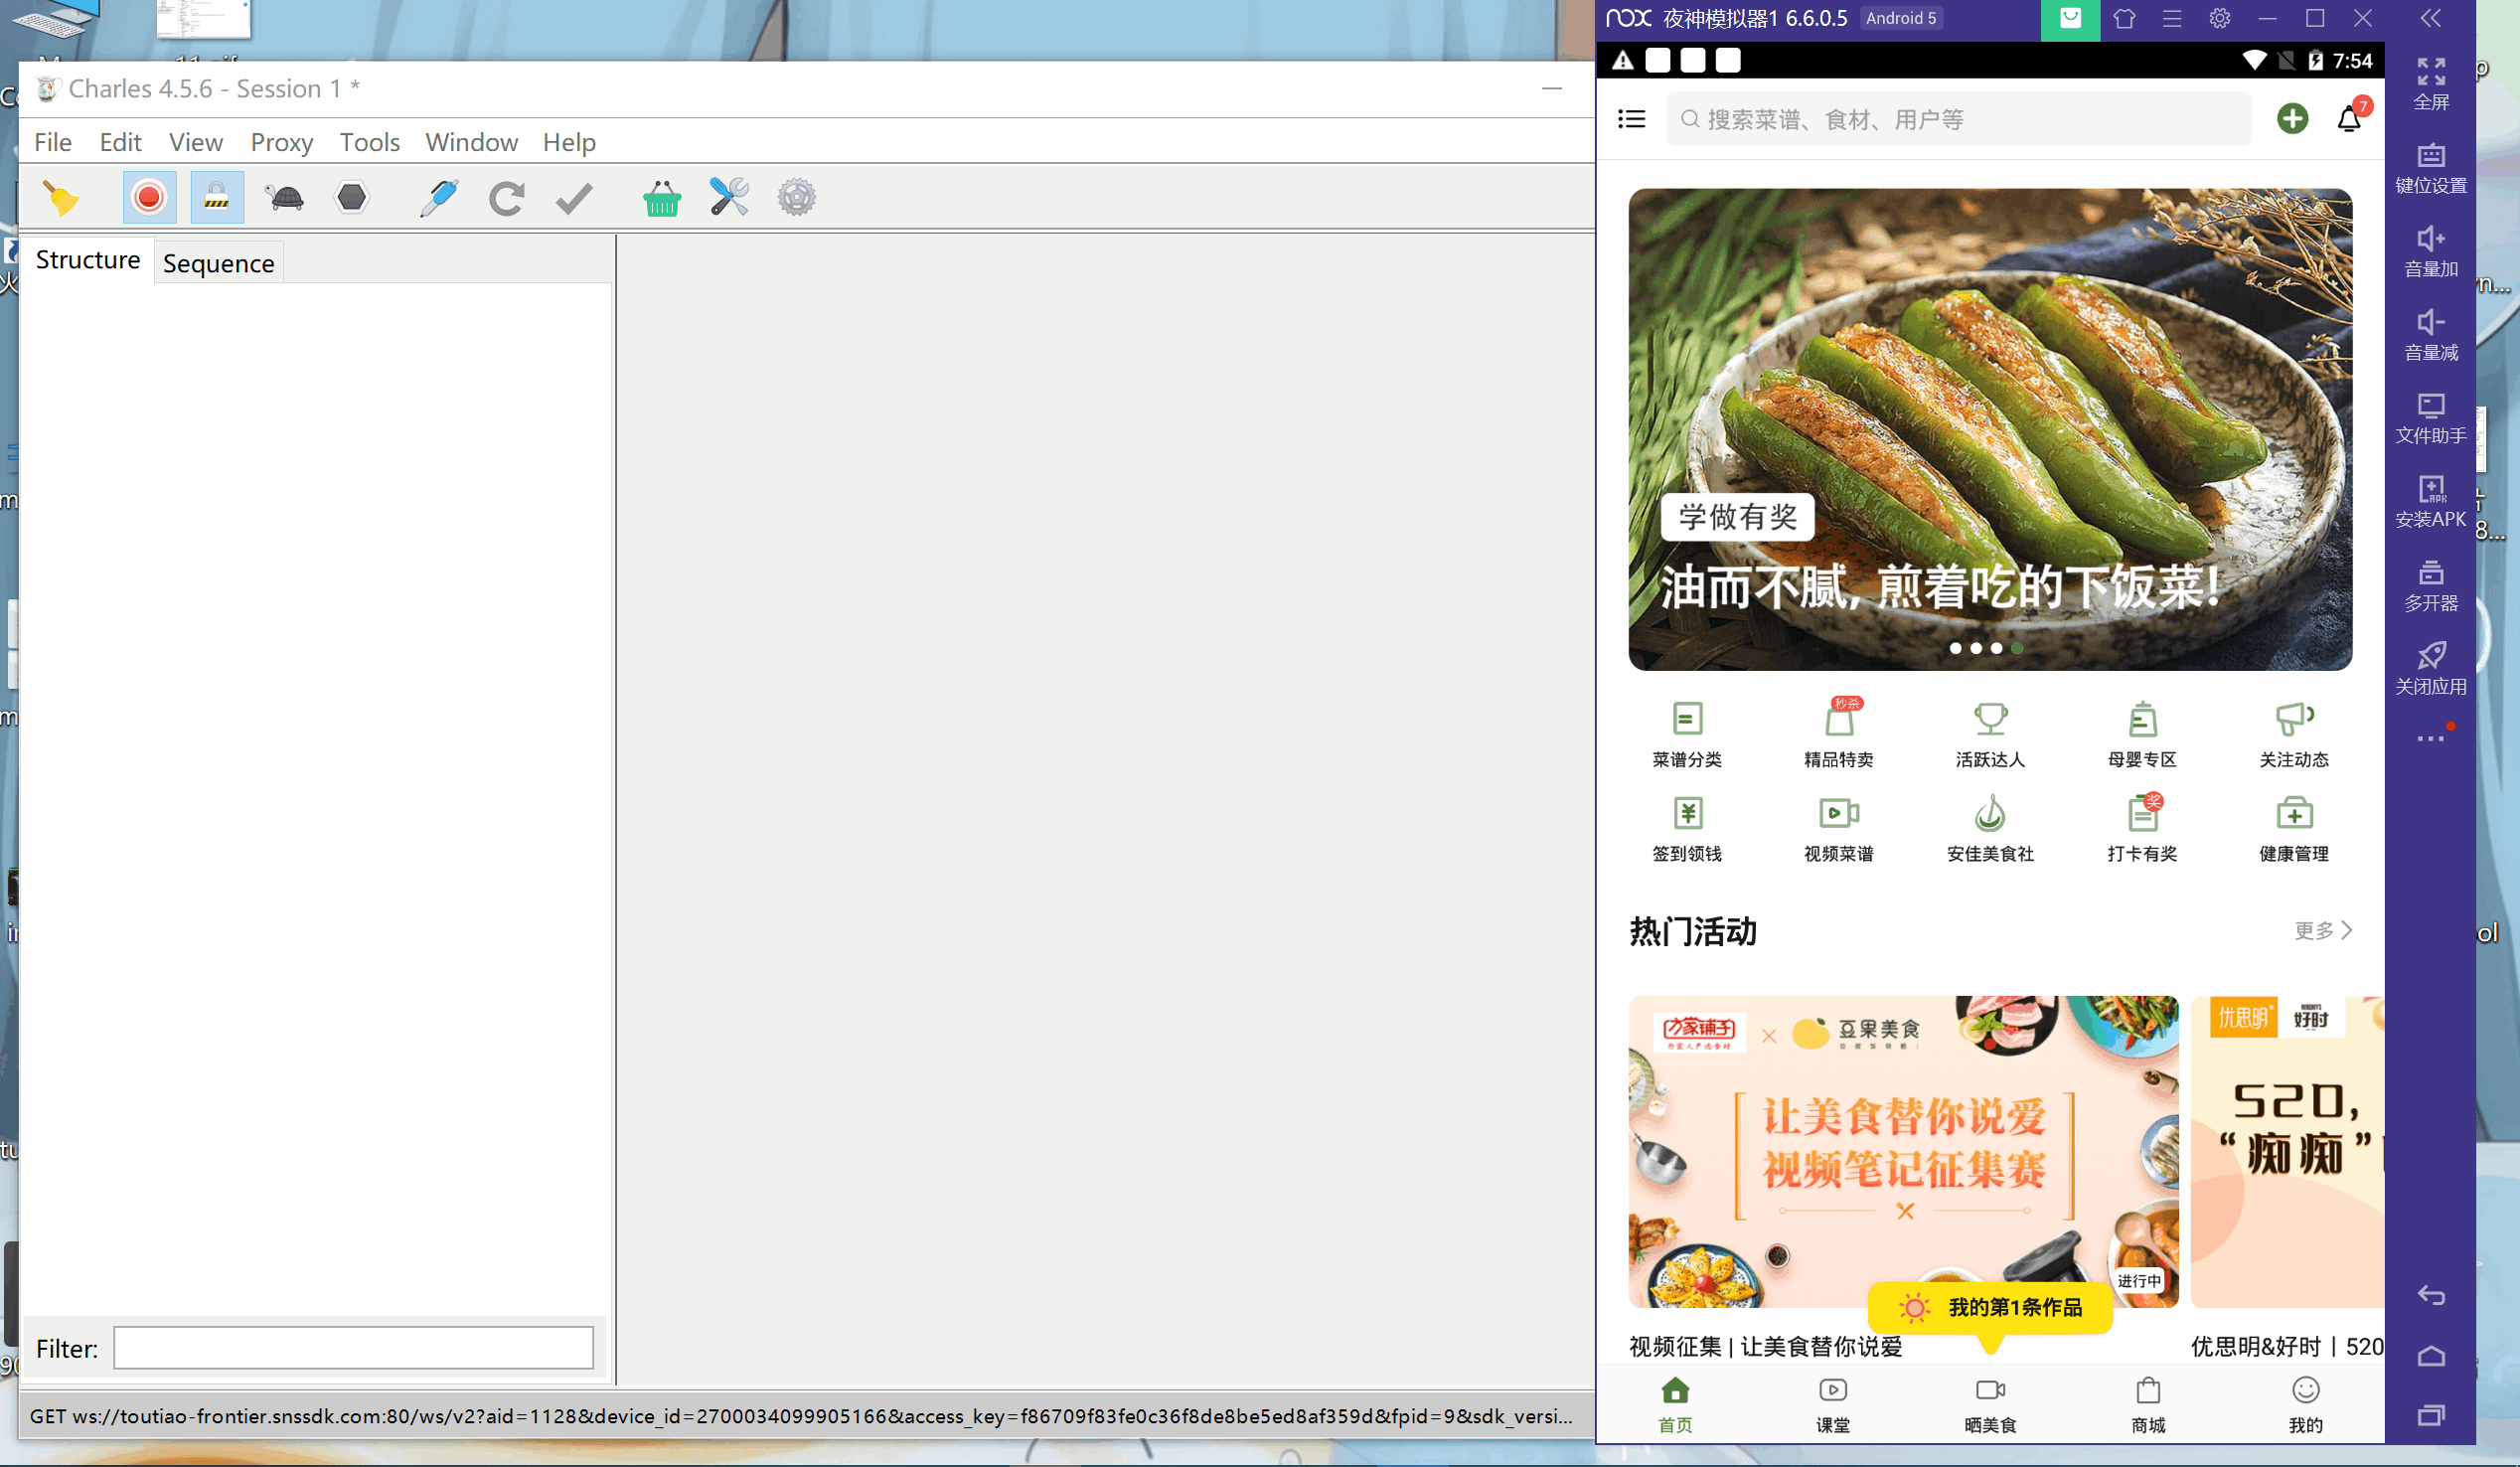Toggle throttling turtle icon
Screen dimensions: 2520x1467
click(285, 197)
